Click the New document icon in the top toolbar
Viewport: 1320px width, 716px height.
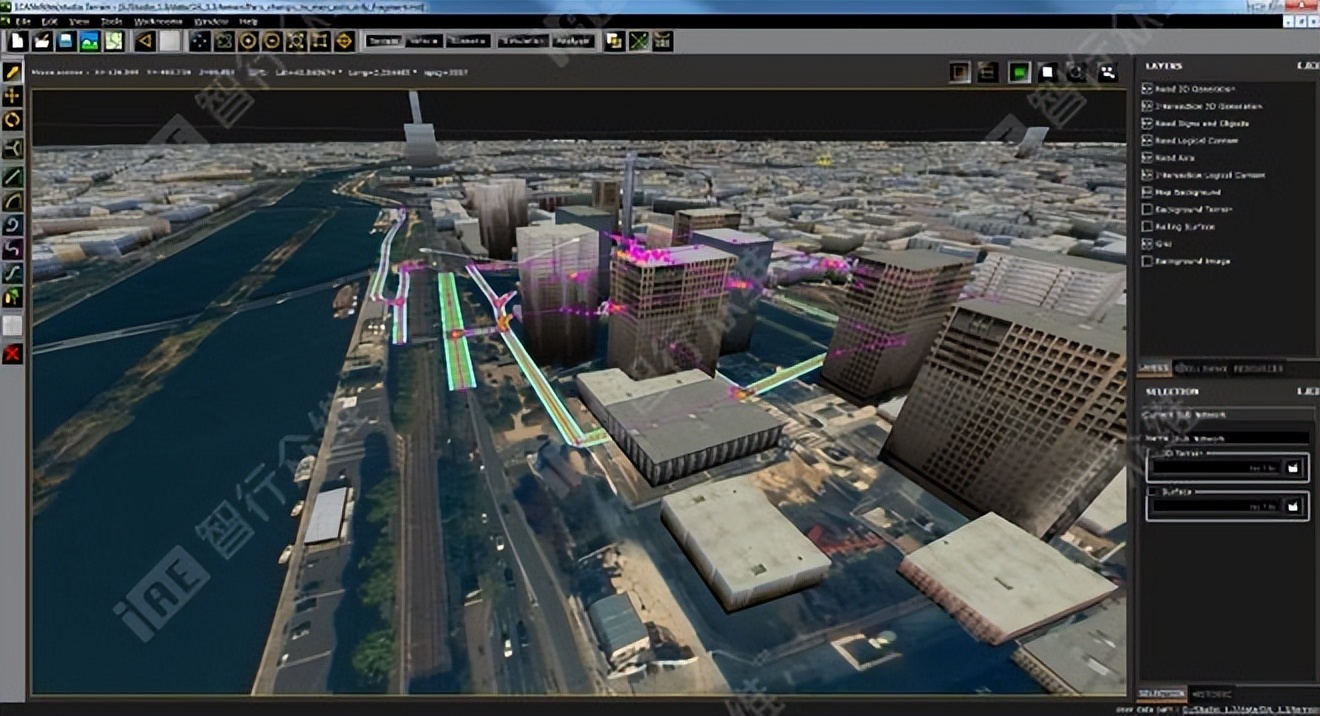click(x=18, y=41)
